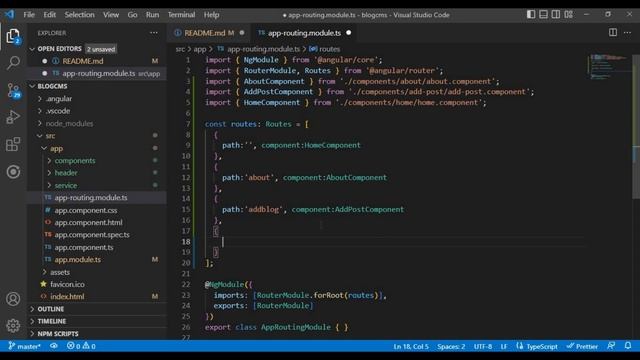This screenshot has width=640, height=360.
Task: Switch to the app-routing.module.ts editor tab
Action: [x=304, y=33]
